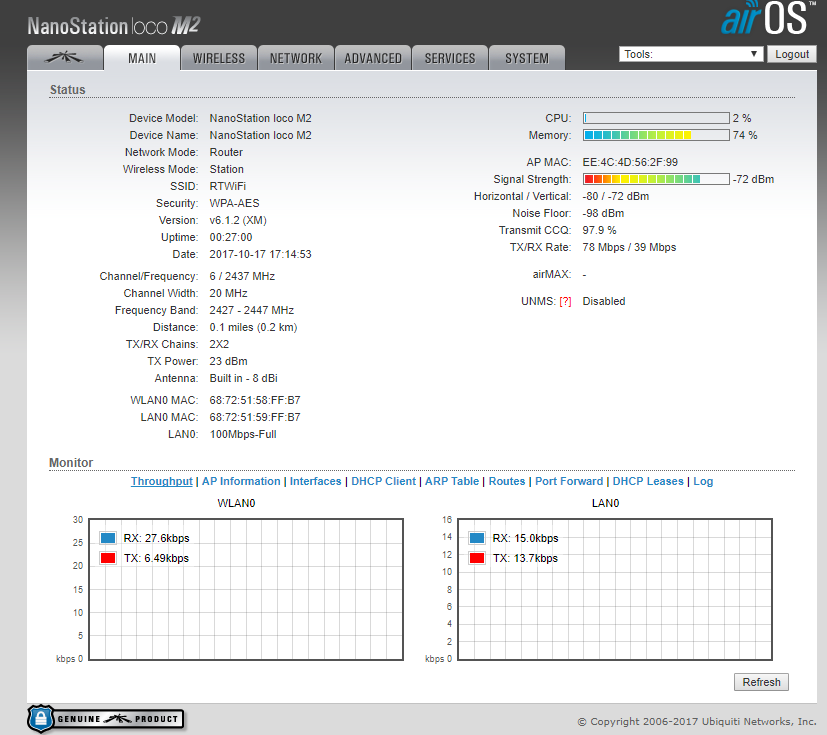The height and width of the screenshot is (735, 827).
Task: Select the channel value 6 / 2437 MHz
Action: 242,276
